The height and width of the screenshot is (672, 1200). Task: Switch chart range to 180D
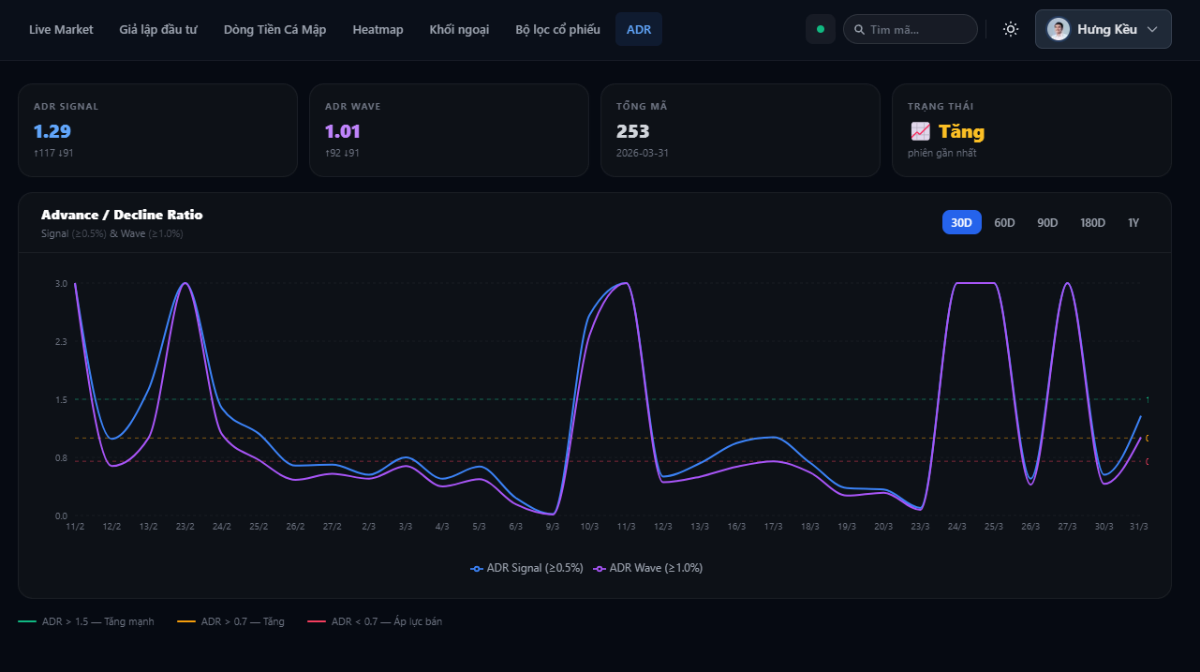[1093, 222]
